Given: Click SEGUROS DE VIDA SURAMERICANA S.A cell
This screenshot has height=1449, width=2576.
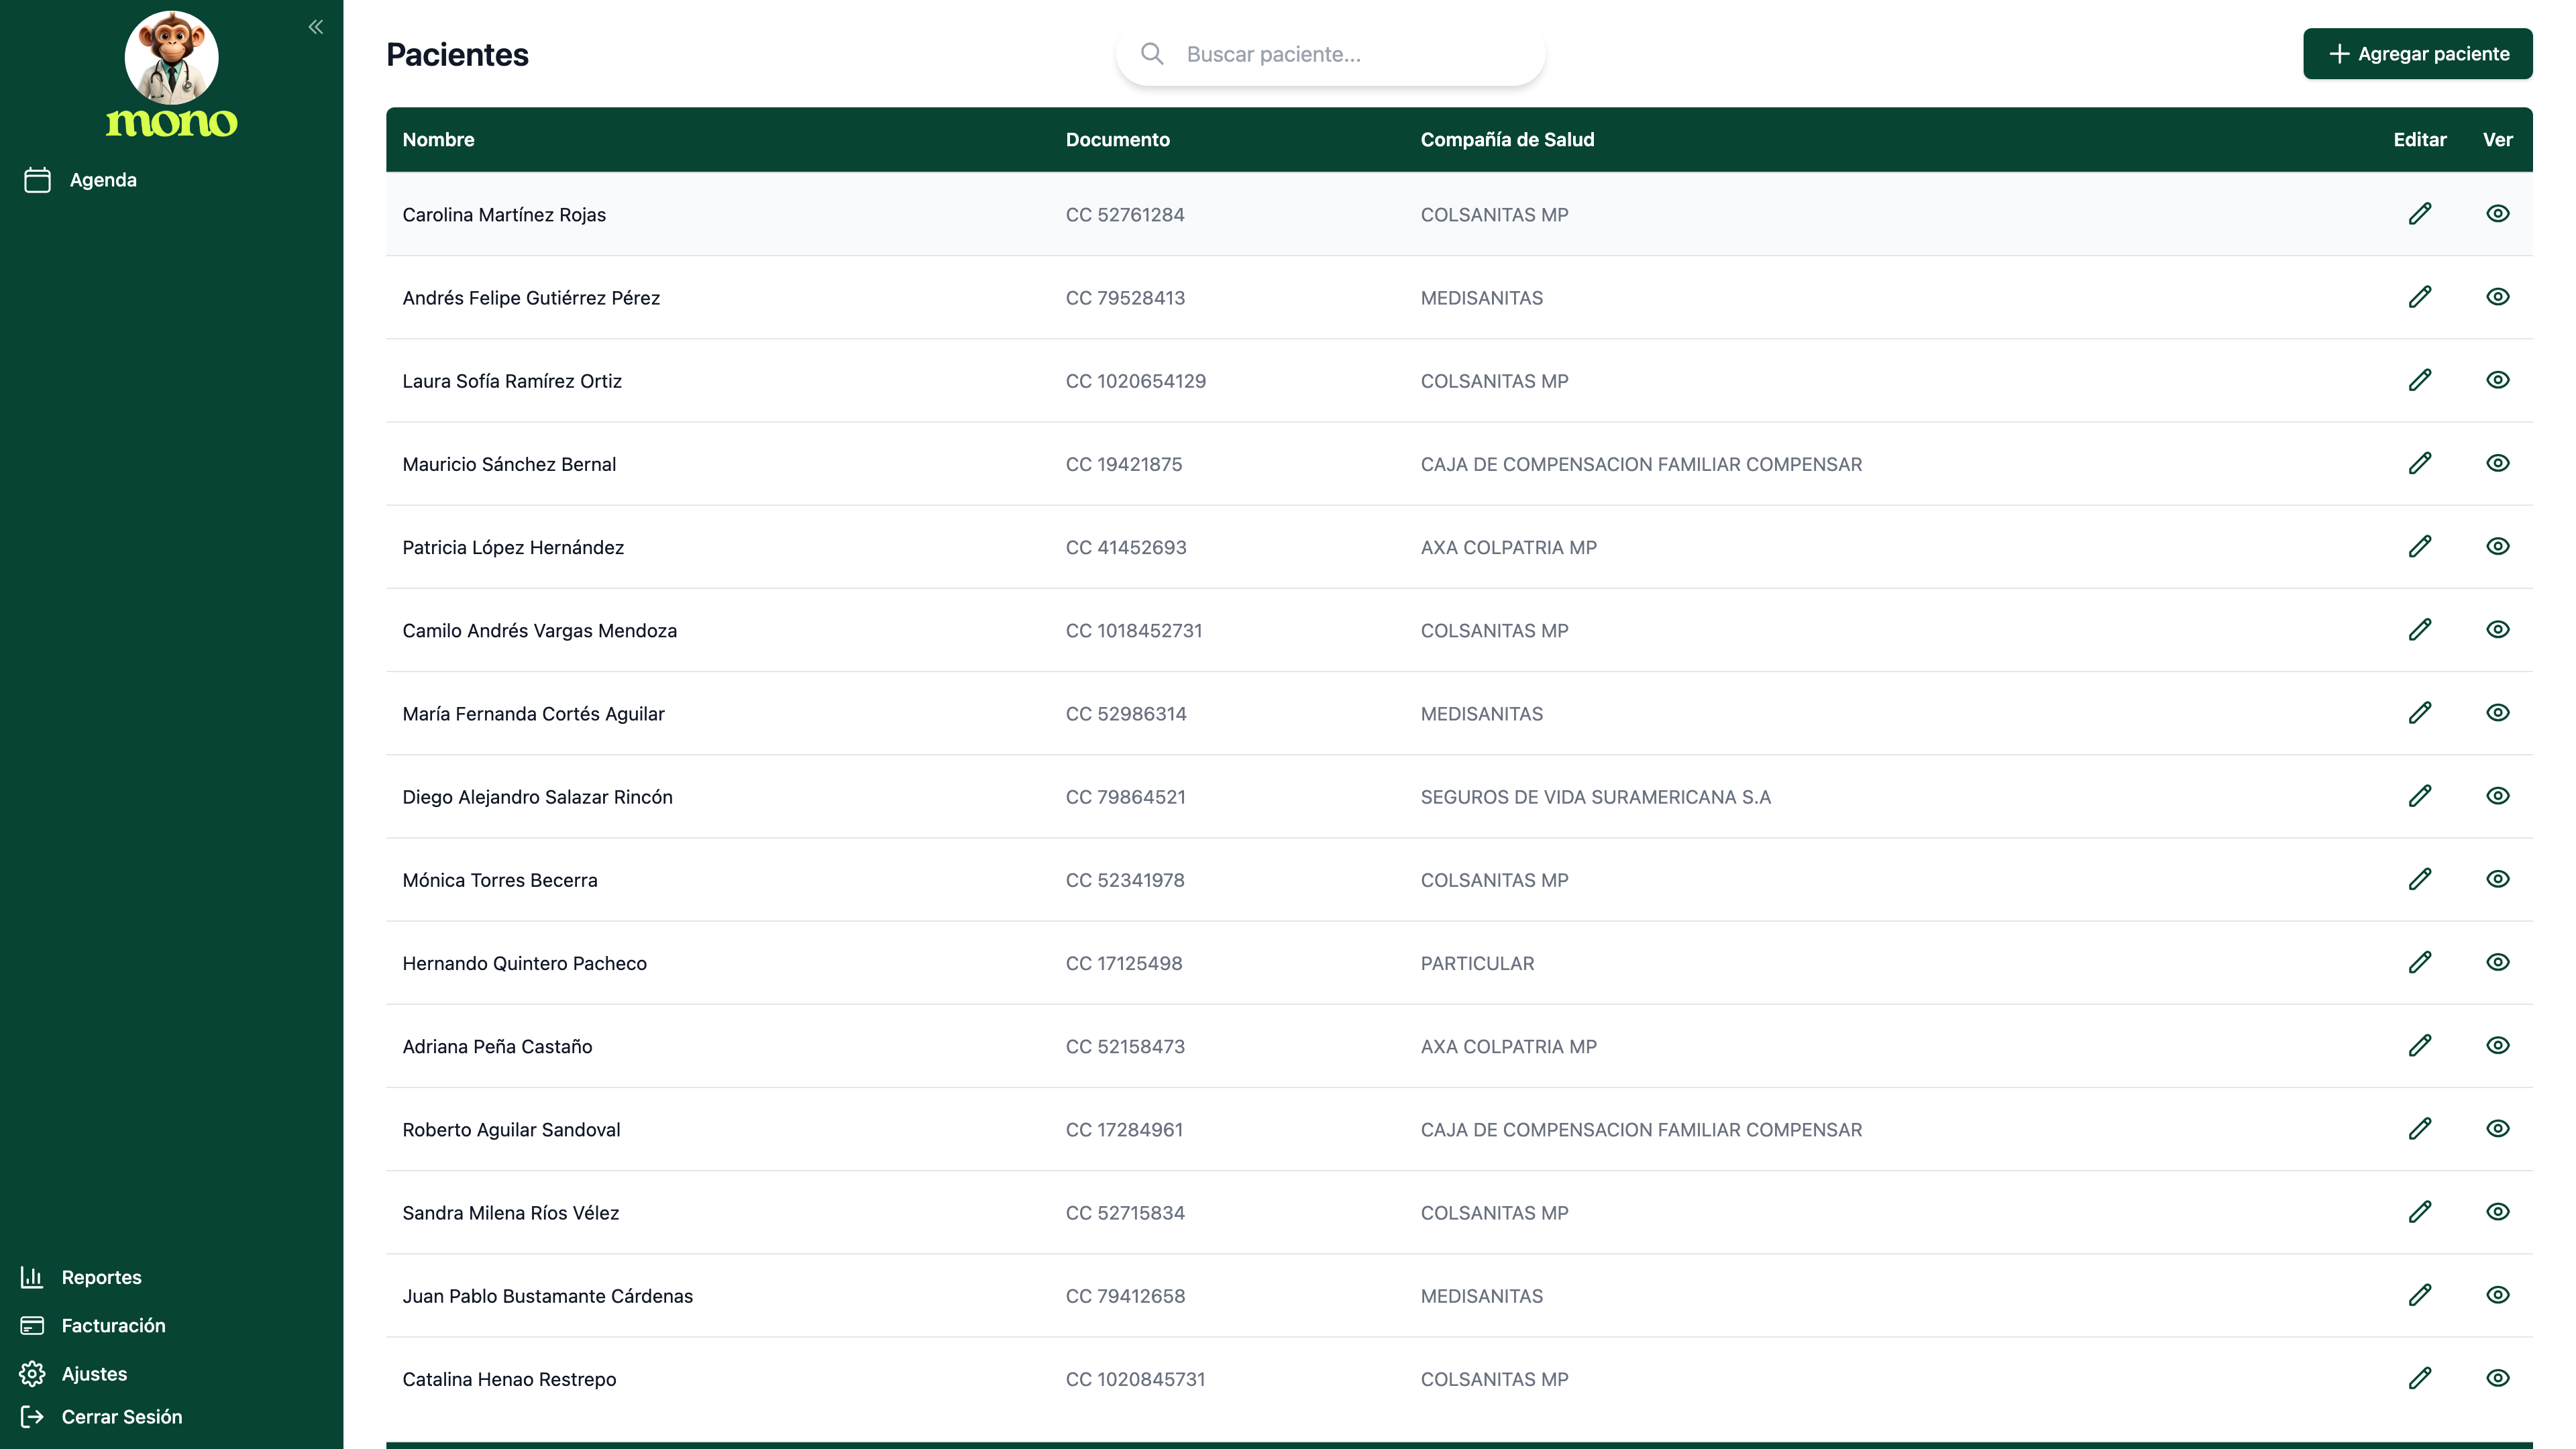Looking at the screenshot, I should coord(1595,797).
